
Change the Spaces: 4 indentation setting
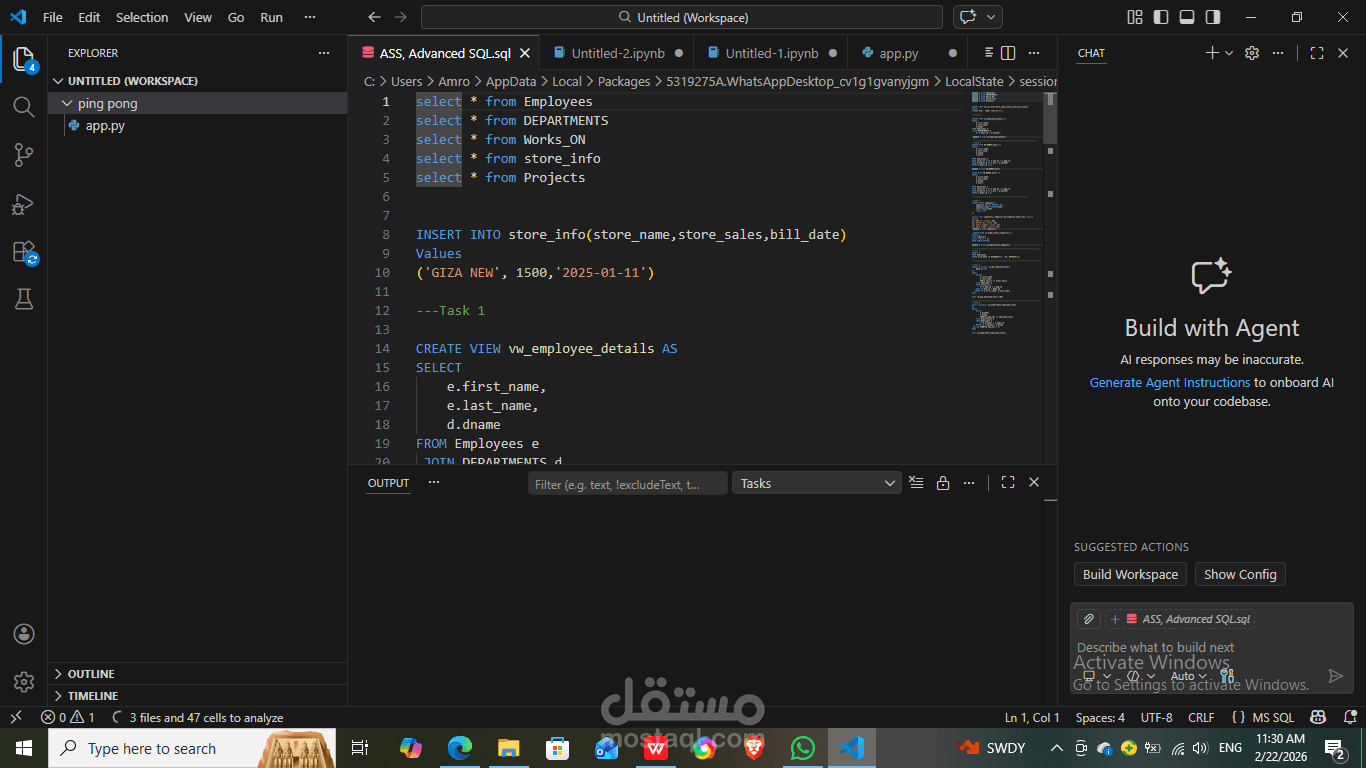tap(1100, 717)
